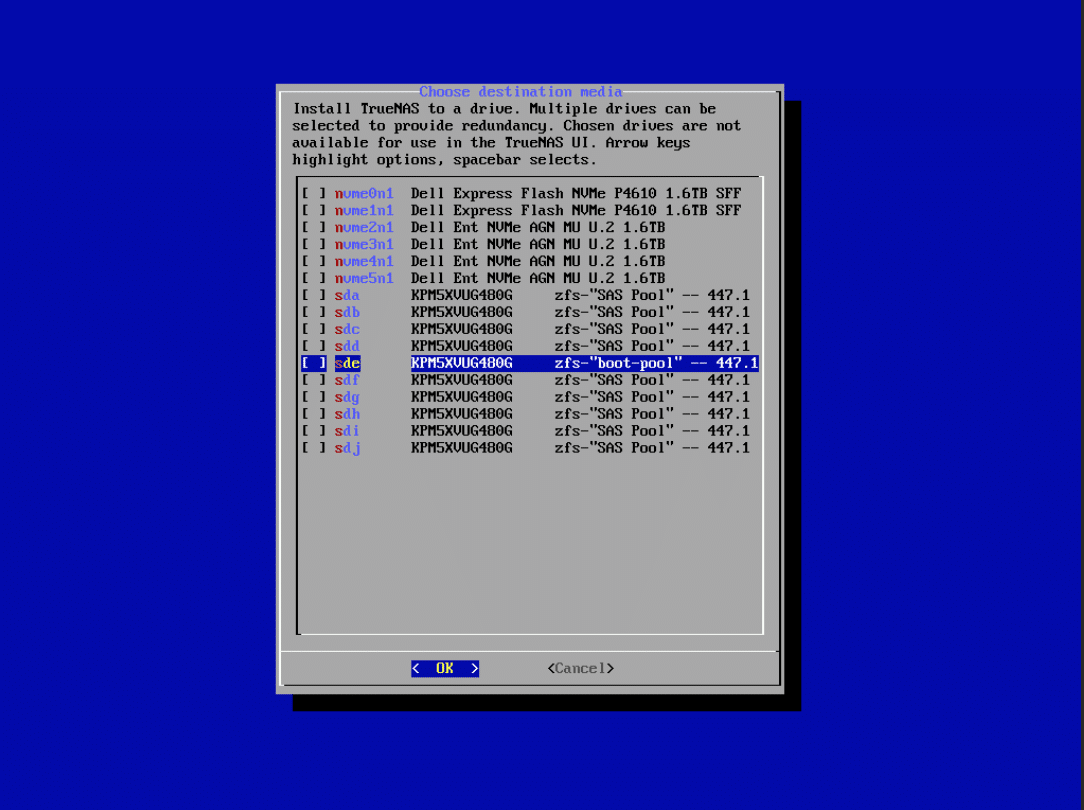Tick the nvme4n1 checkbox
The width and height of the screenshot is (1084, 810).
coord(313,261)
